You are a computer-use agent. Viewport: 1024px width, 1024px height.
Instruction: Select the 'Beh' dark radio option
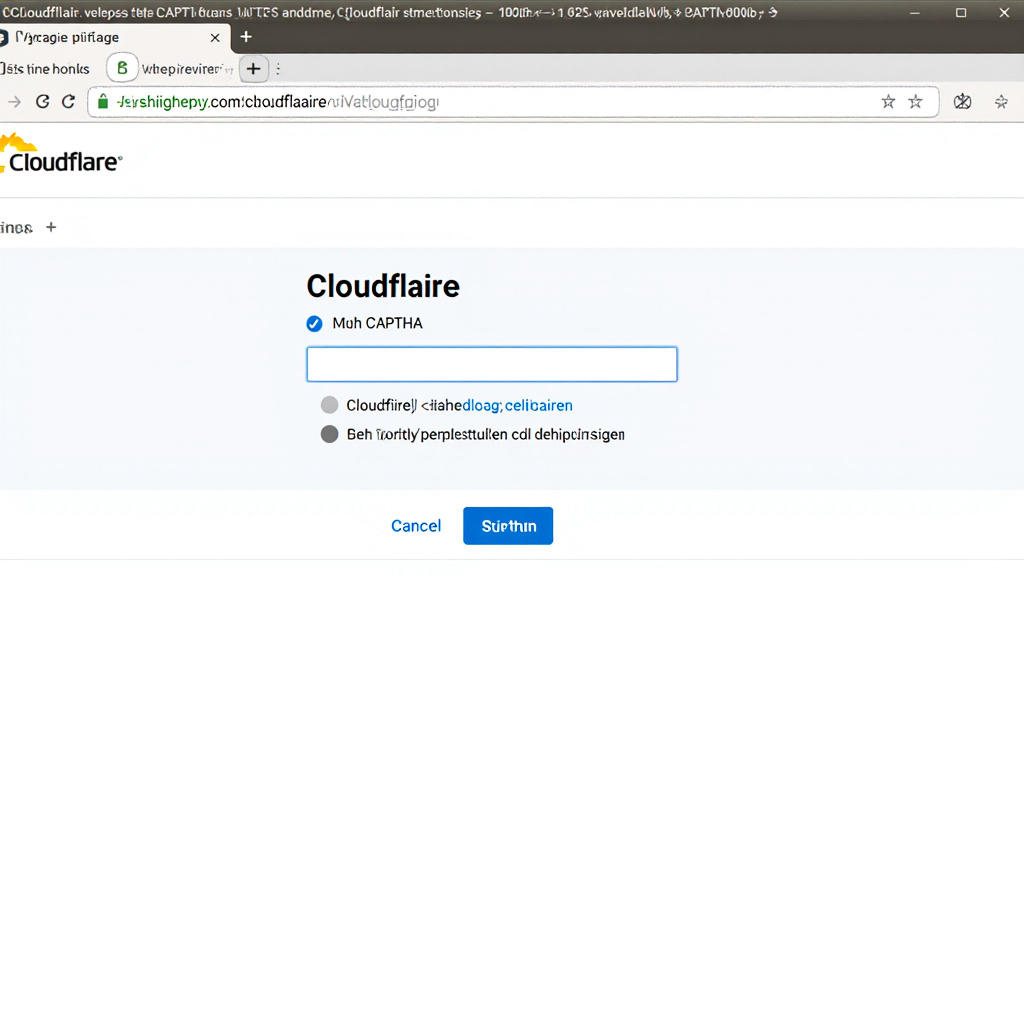coord(329,434)
